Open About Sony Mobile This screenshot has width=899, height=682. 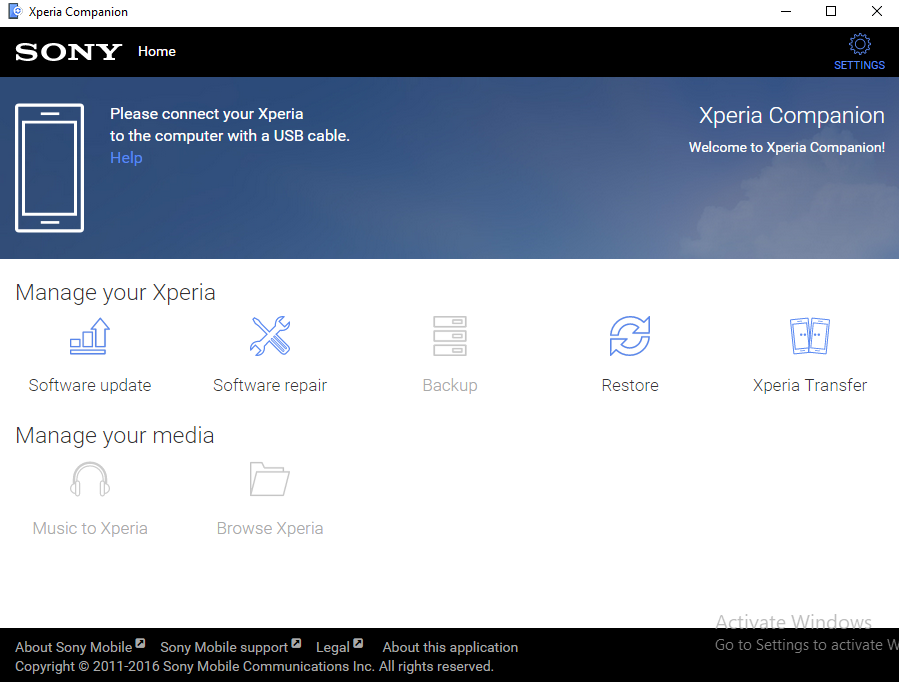[72, 647]
